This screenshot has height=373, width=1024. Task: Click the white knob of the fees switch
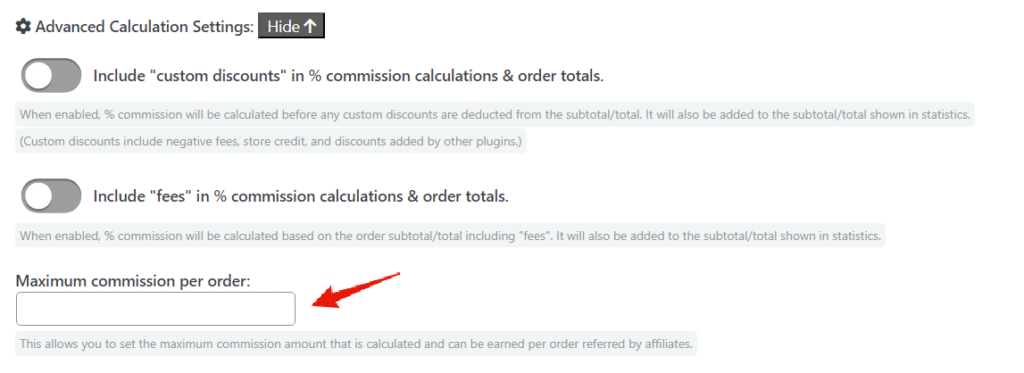(39, 196)
